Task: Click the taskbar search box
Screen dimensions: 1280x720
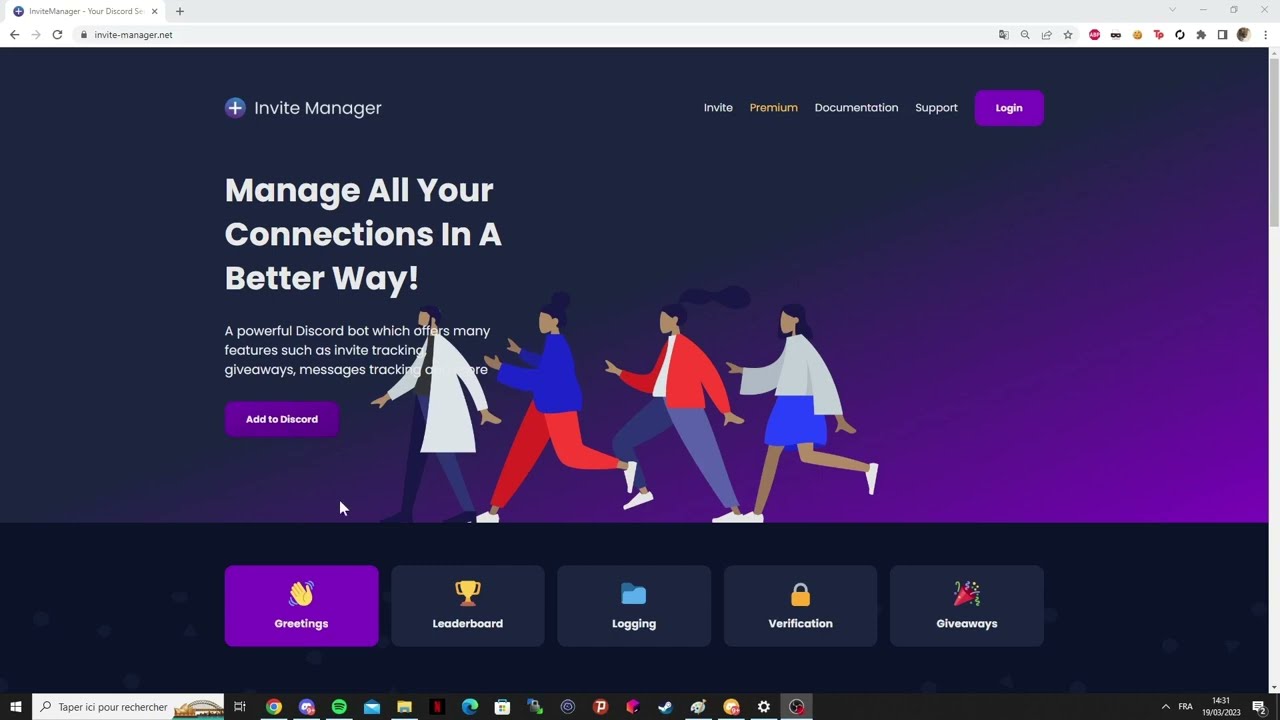Action: coord(128,707)
